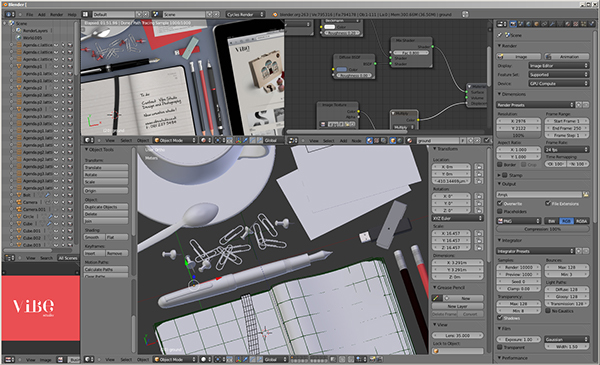Viewport: 600px width, 365px height.
Task: Open the Cycles Render engine dropdown
Action: (245, 14)
